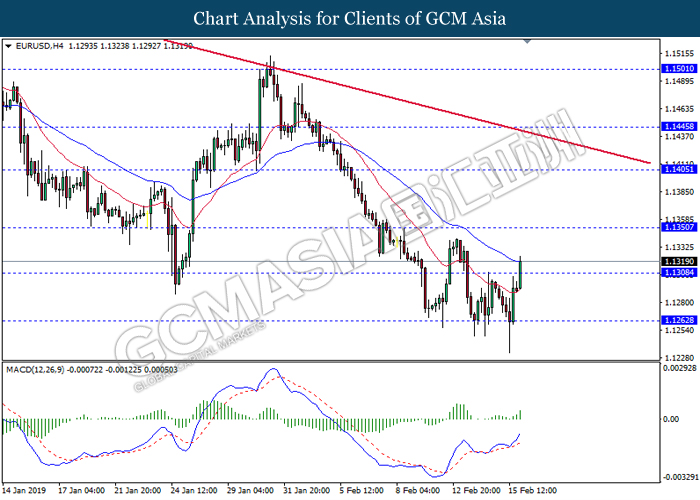700x500 pixels.
Task: Click the 29 Jan 04:00 time label
Action: point(250,491)
